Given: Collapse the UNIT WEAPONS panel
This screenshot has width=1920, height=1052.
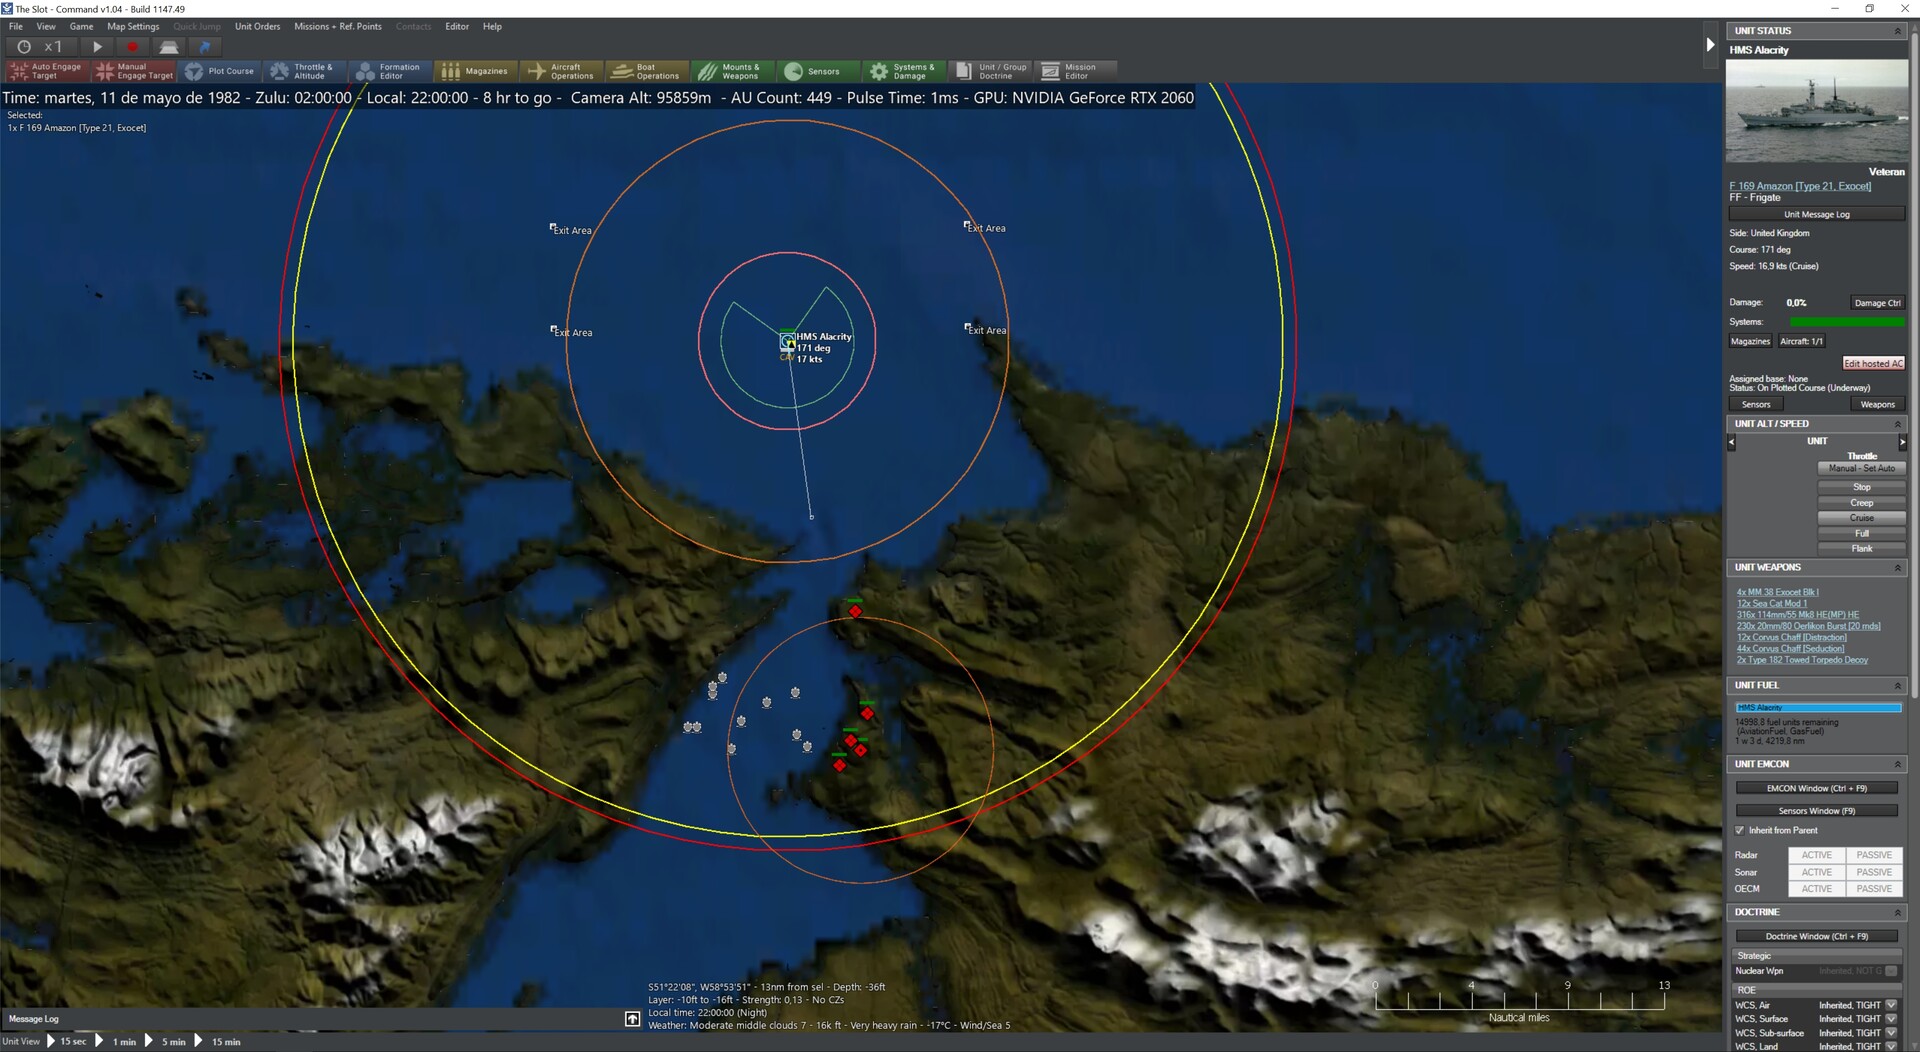Looking at the screenshot, I should [1897, 567].
